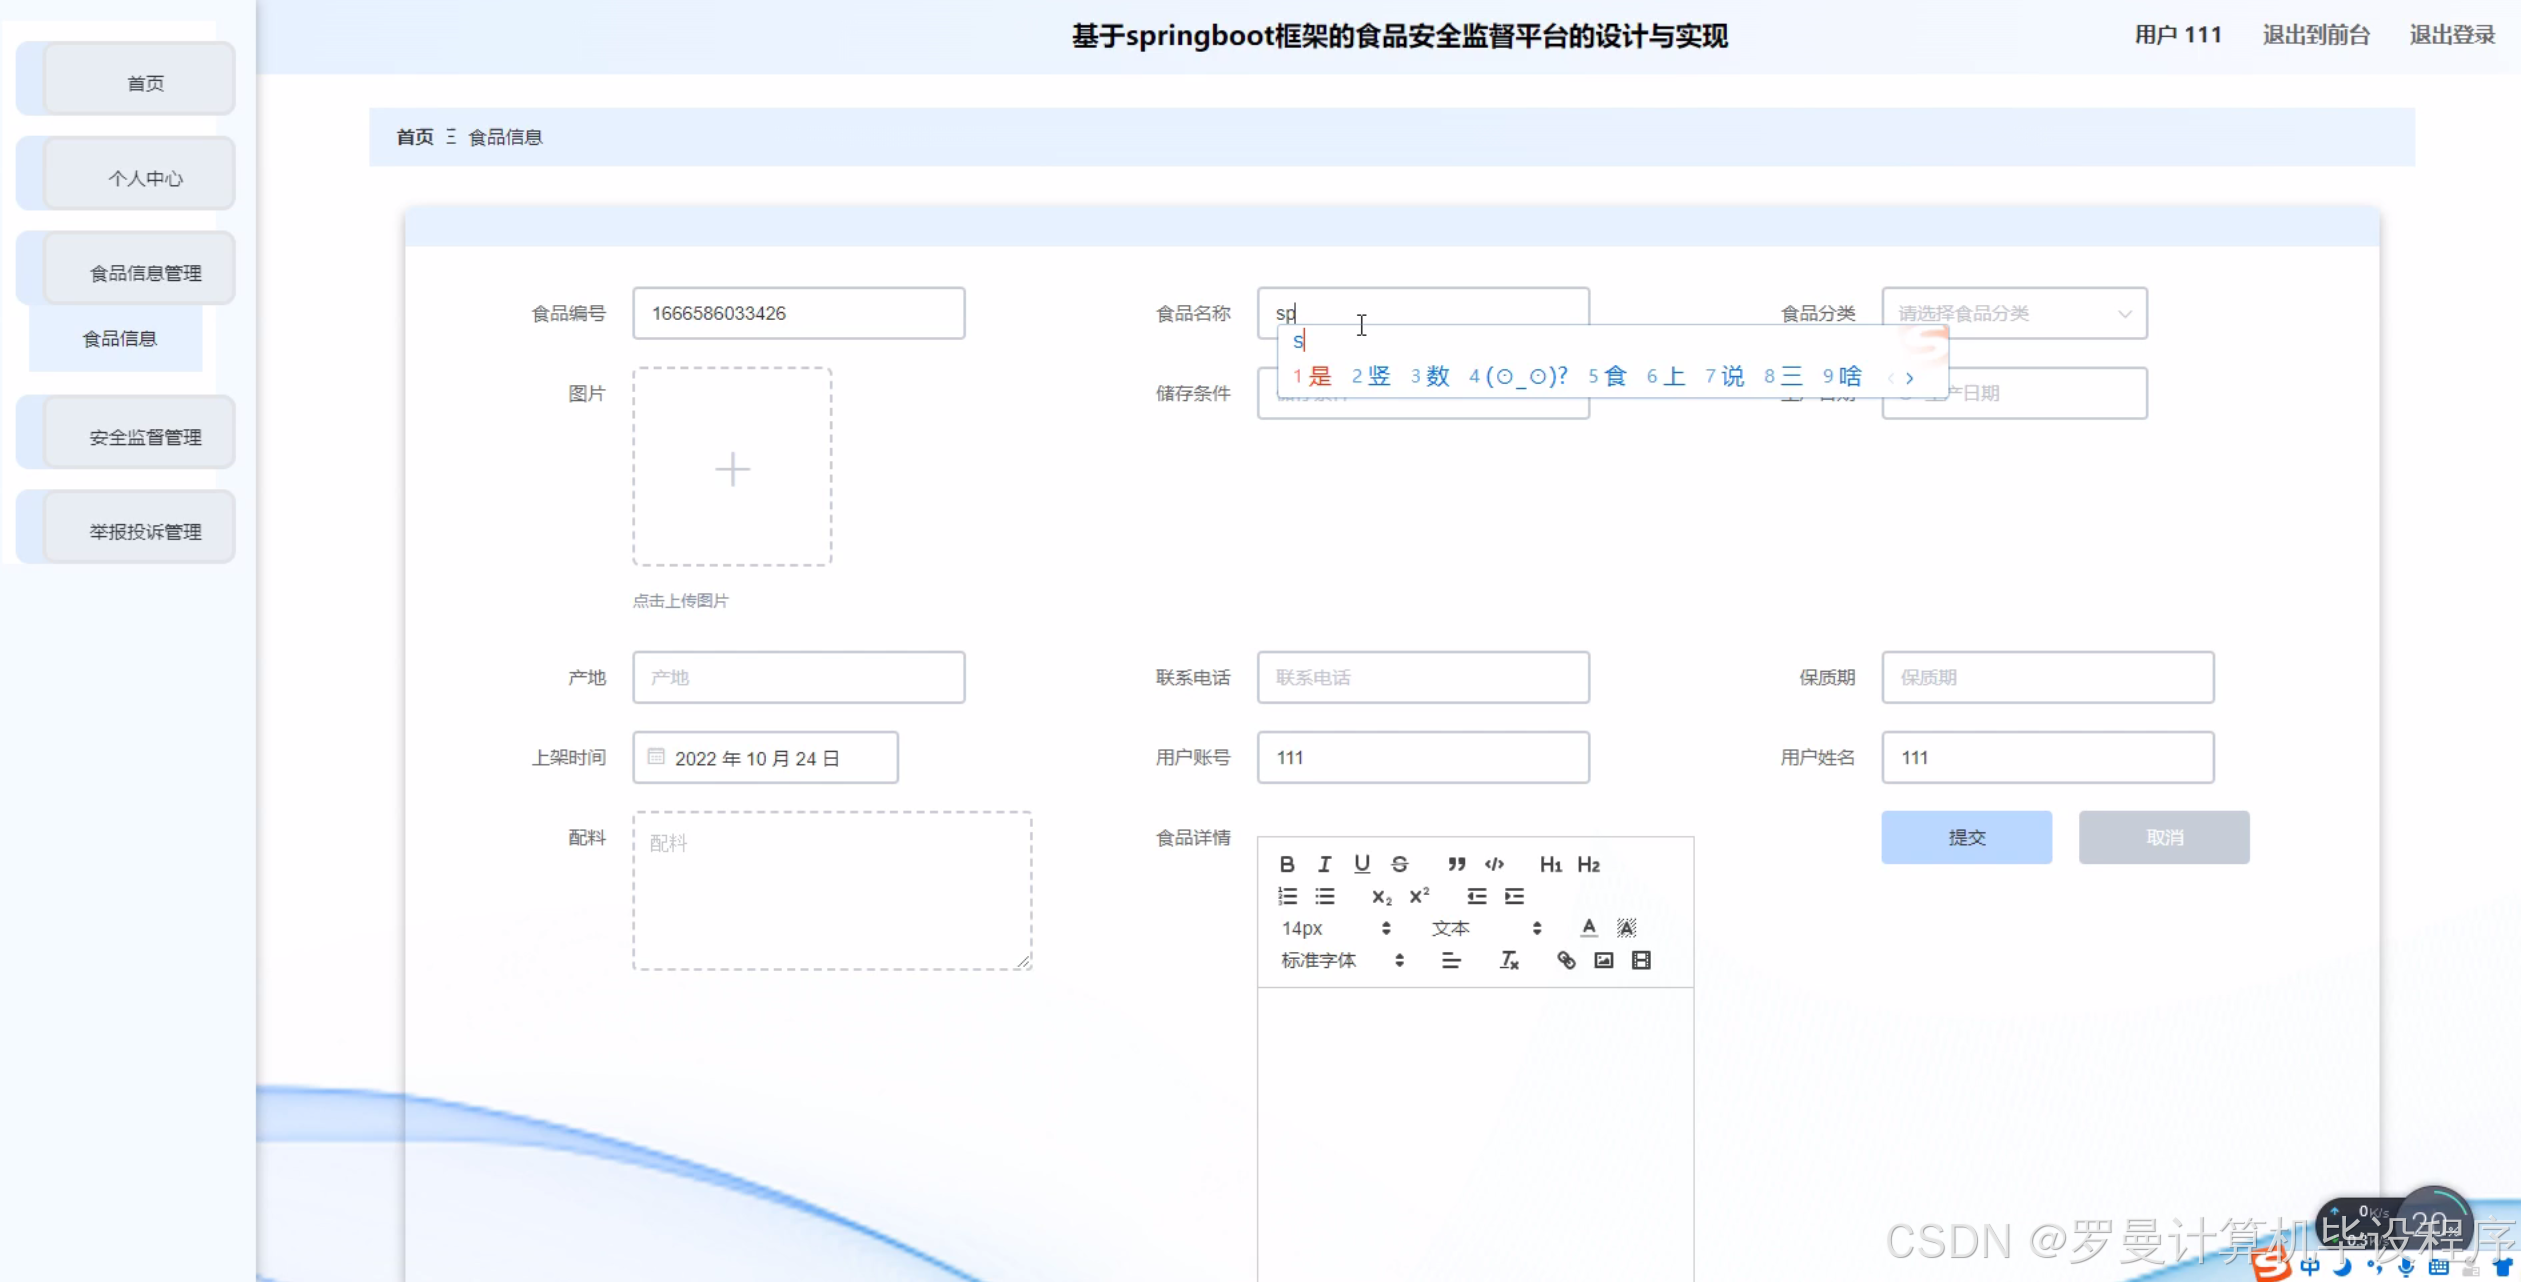Insert a link using the chain icon
Image resolution: width=2521 pixels, height=1282 pixels.
[x=1566, y=960]
